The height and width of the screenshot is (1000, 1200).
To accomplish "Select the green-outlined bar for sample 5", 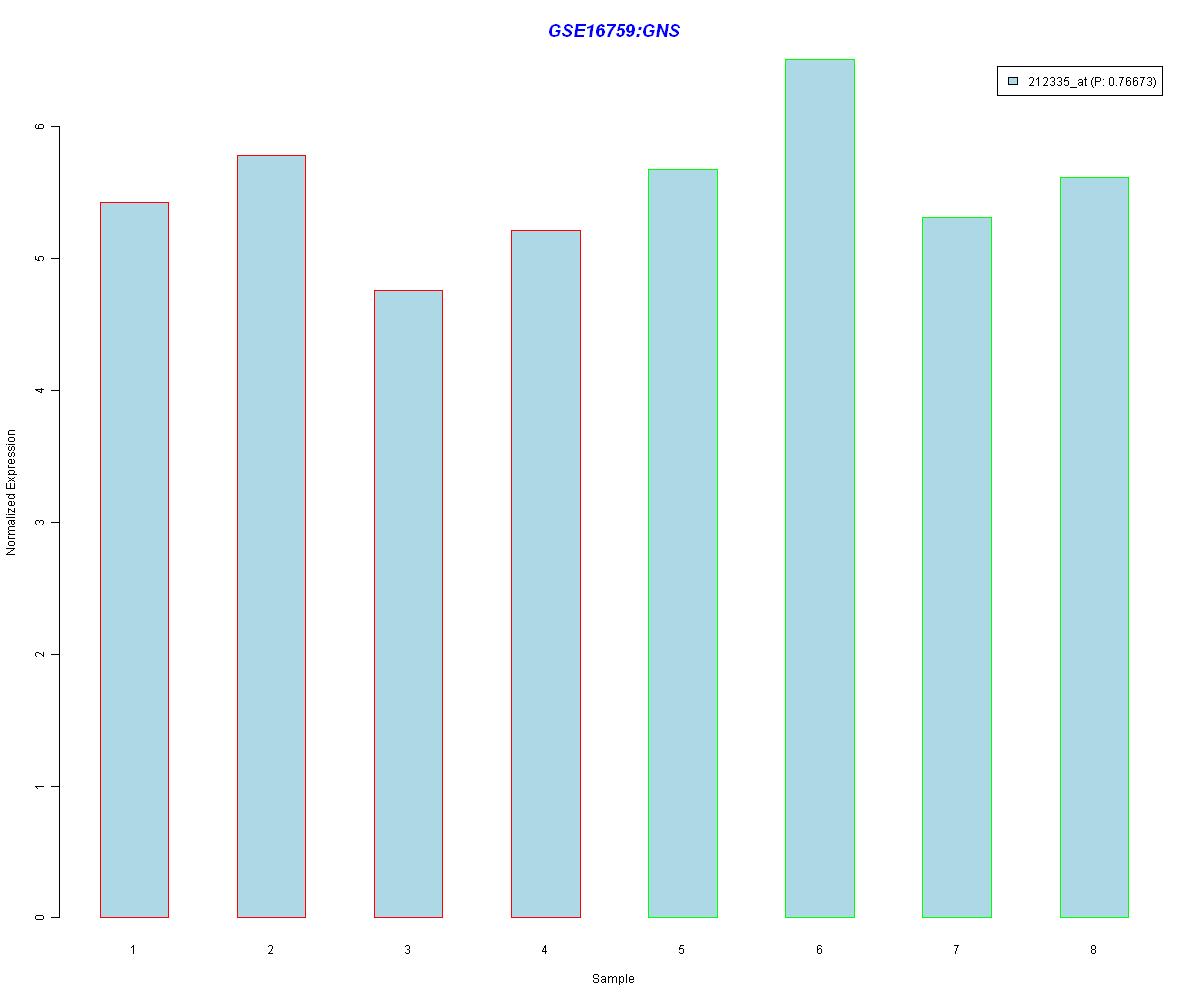I will 682,543.
